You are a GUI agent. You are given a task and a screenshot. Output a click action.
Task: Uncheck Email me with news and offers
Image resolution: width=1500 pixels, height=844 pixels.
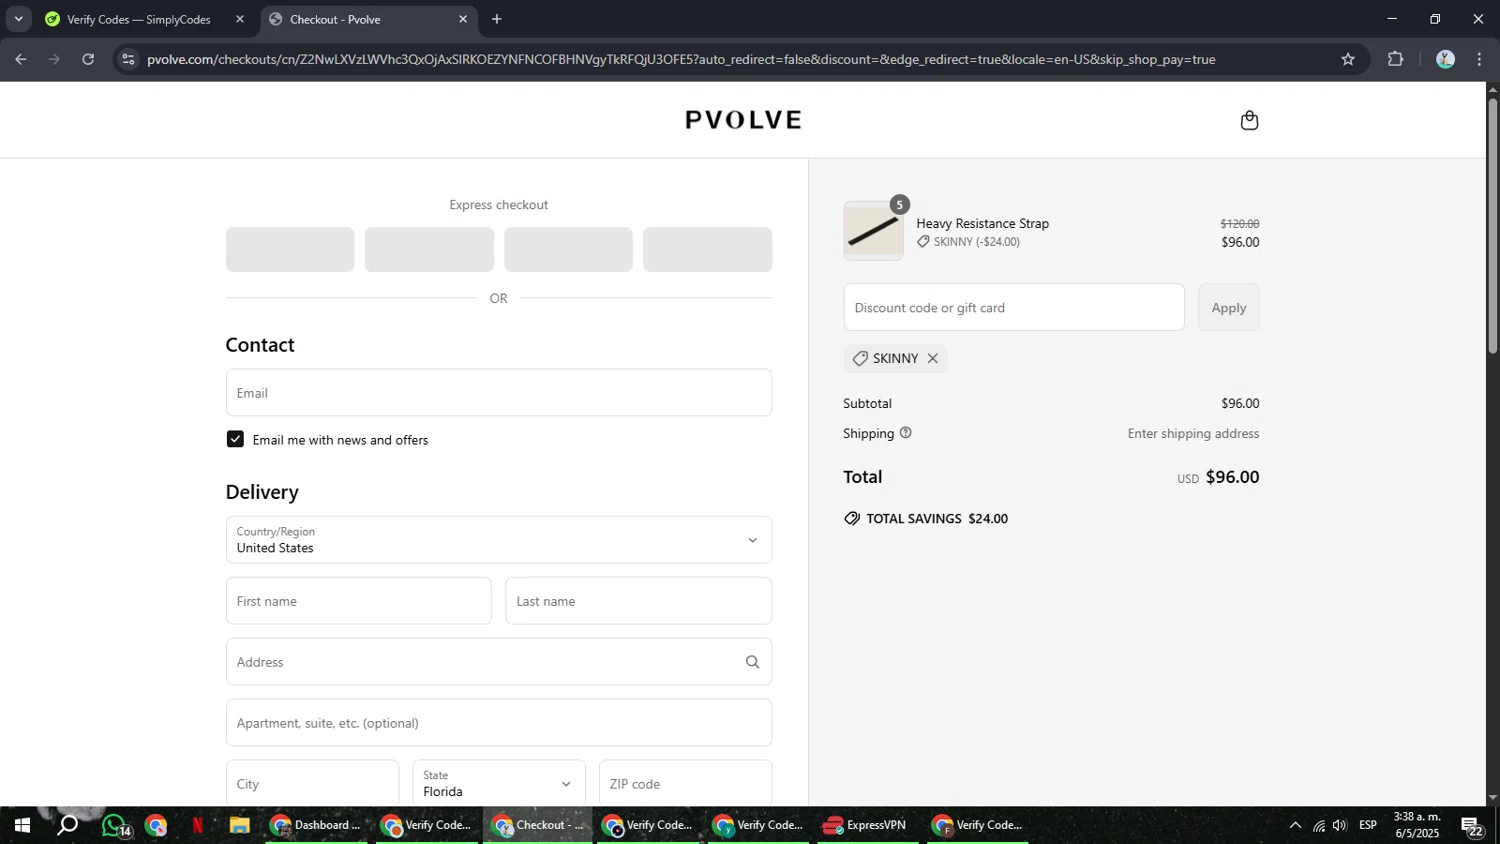point(235,439)
